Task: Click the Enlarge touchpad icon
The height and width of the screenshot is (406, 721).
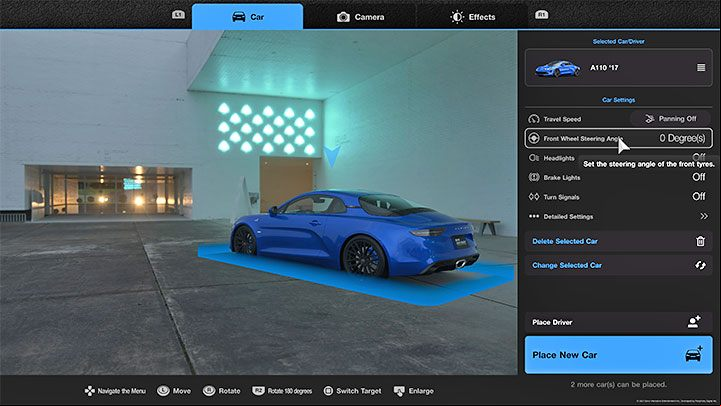Action: [x=399, y=391]
